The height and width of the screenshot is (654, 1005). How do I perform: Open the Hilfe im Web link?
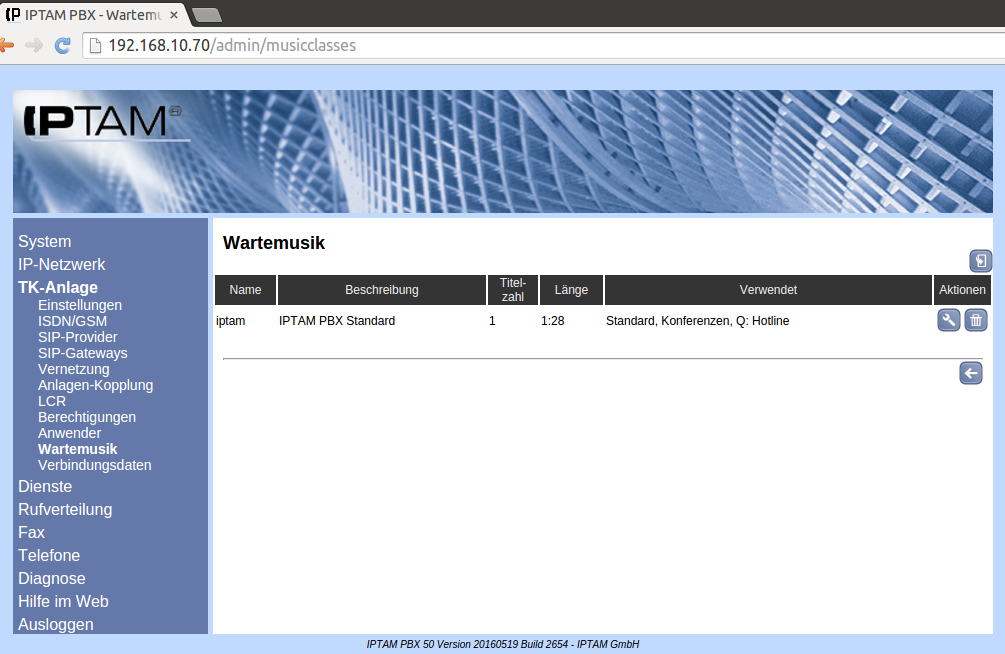coord(63,601)
